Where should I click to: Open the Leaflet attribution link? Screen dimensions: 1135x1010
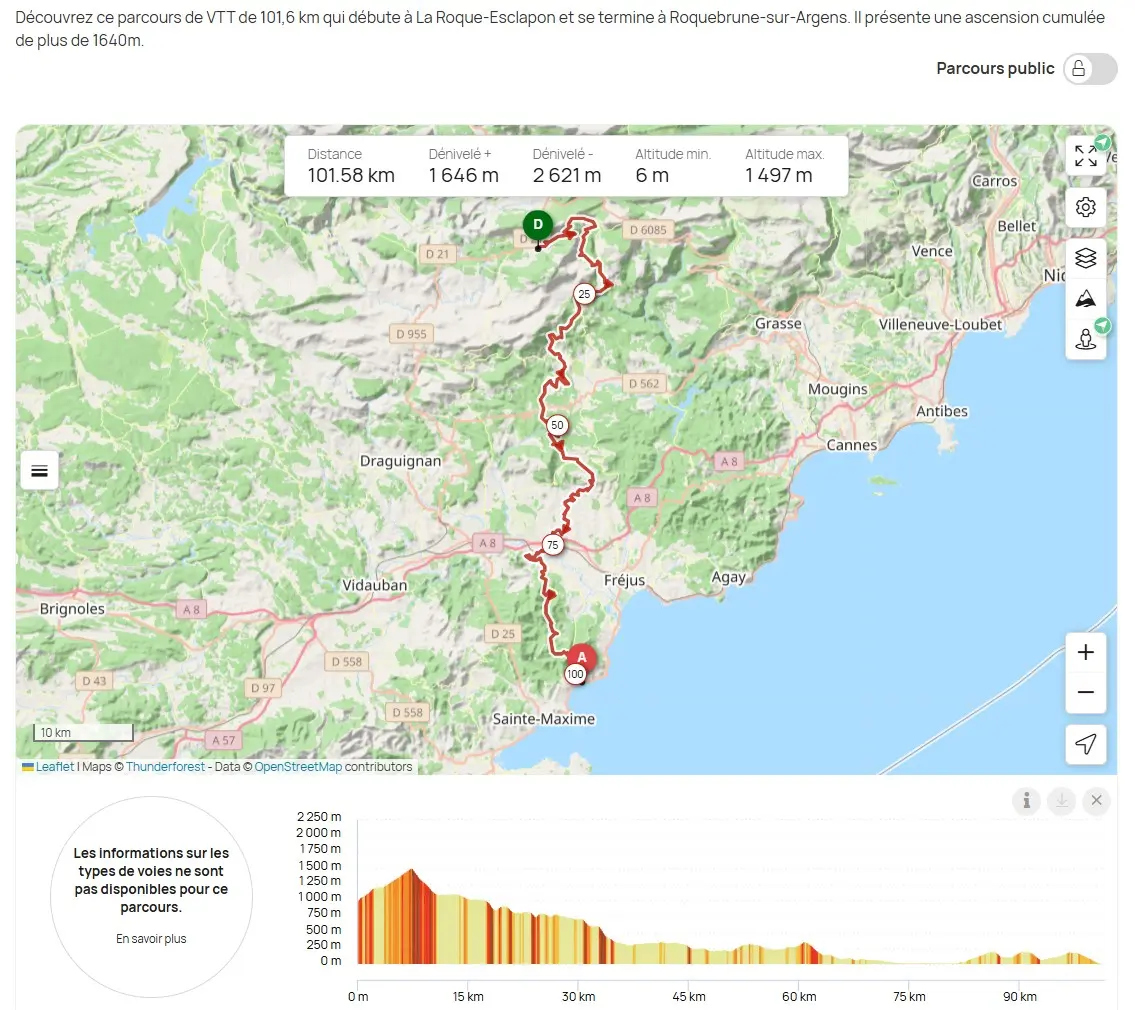55,767
